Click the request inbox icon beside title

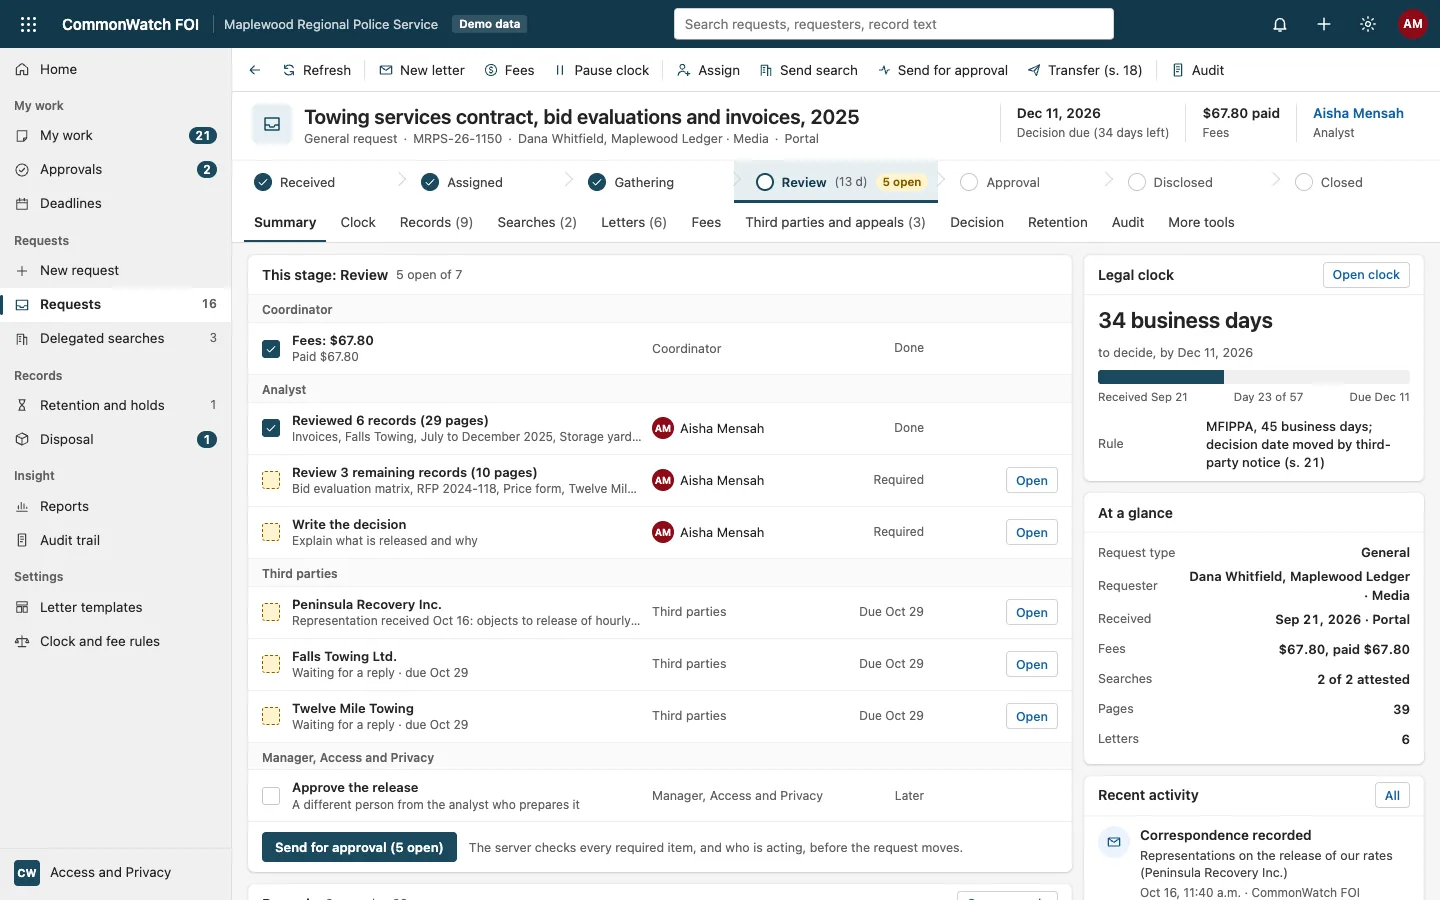point(272,124)
